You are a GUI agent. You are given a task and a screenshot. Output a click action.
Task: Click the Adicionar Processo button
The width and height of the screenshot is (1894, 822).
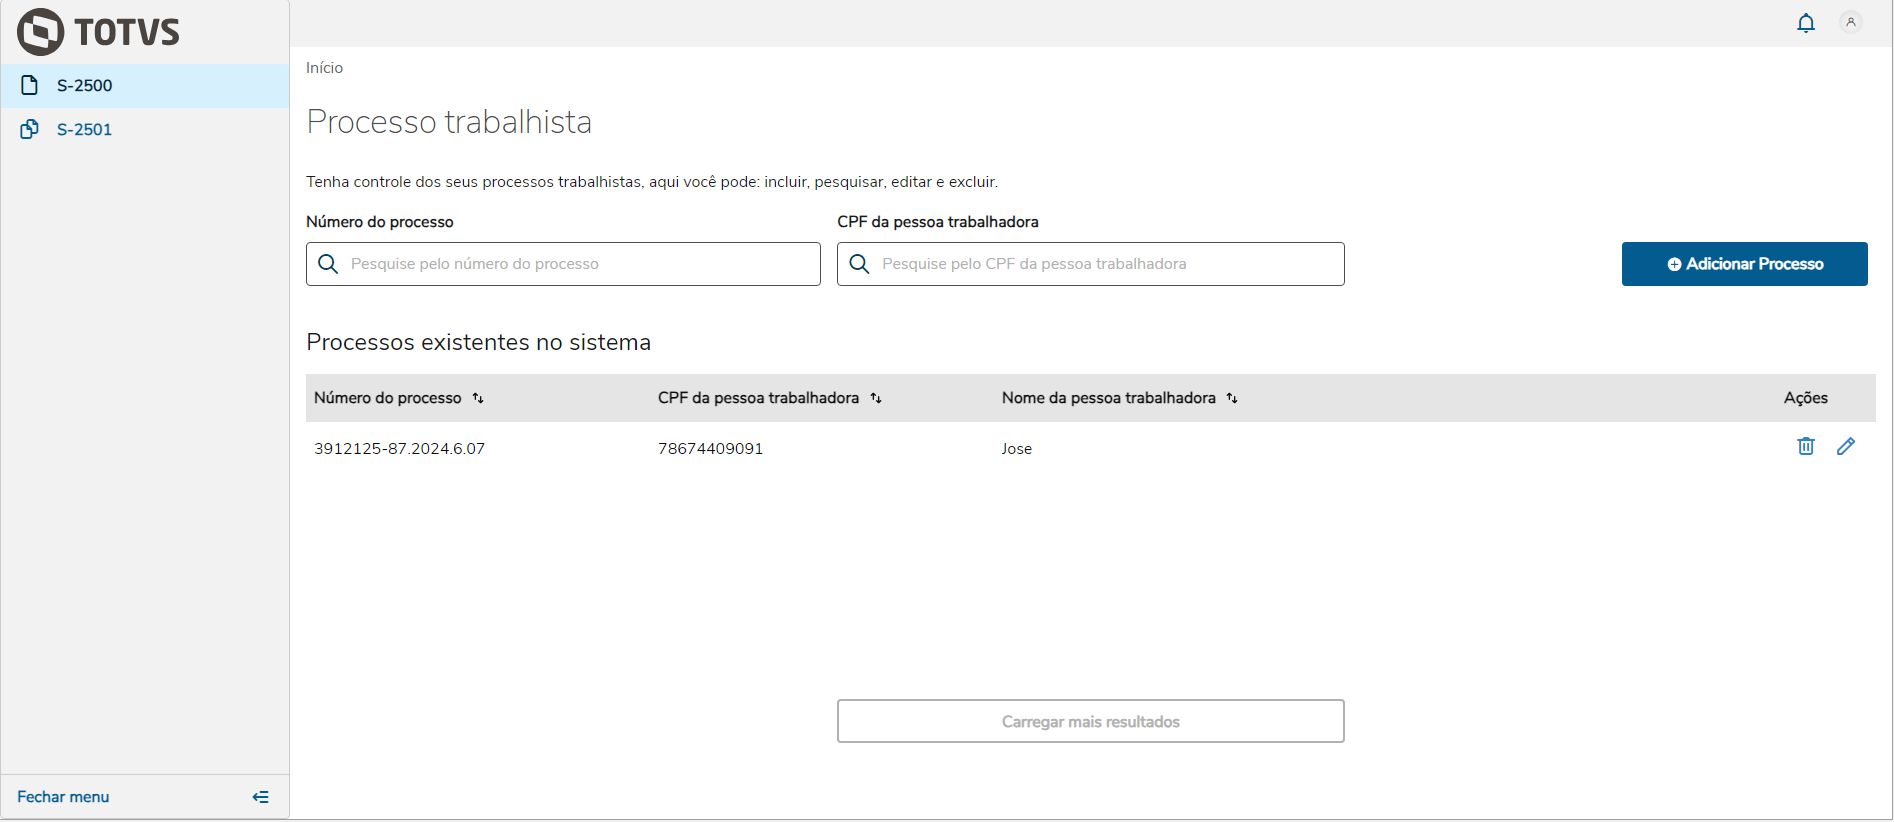tap(1744, 264)
